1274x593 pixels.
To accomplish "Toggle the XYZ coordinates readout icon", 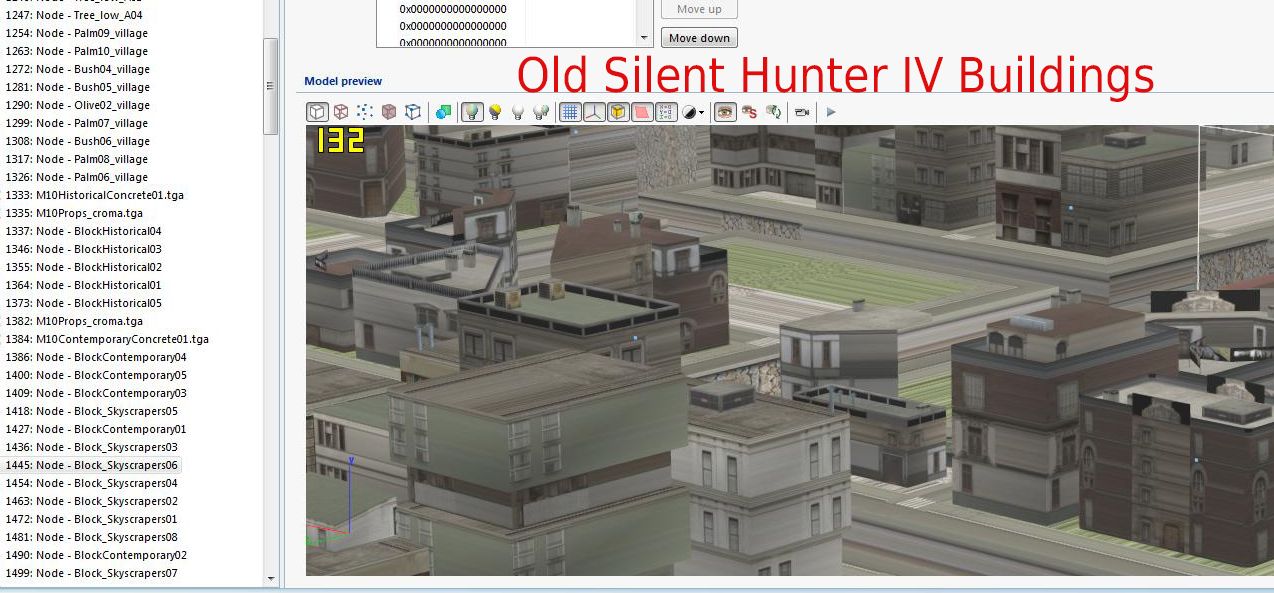I will (x=666, y=112).
